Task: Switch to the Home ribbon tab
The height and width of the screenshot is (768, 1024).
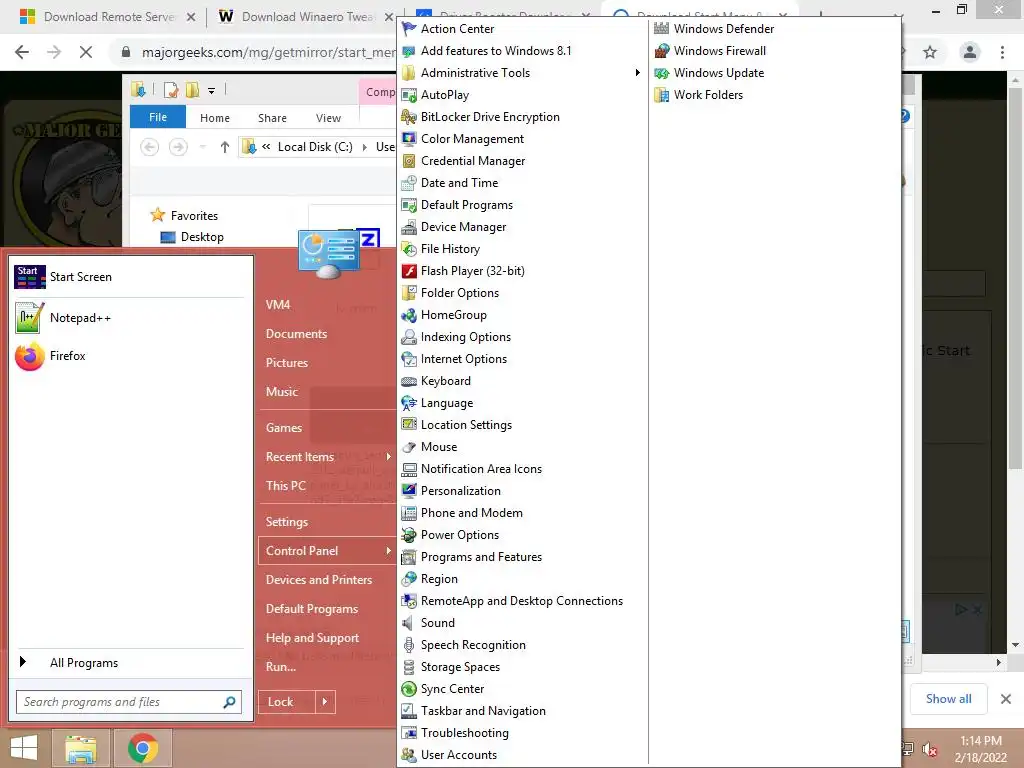Action: [x=215, y=118]
